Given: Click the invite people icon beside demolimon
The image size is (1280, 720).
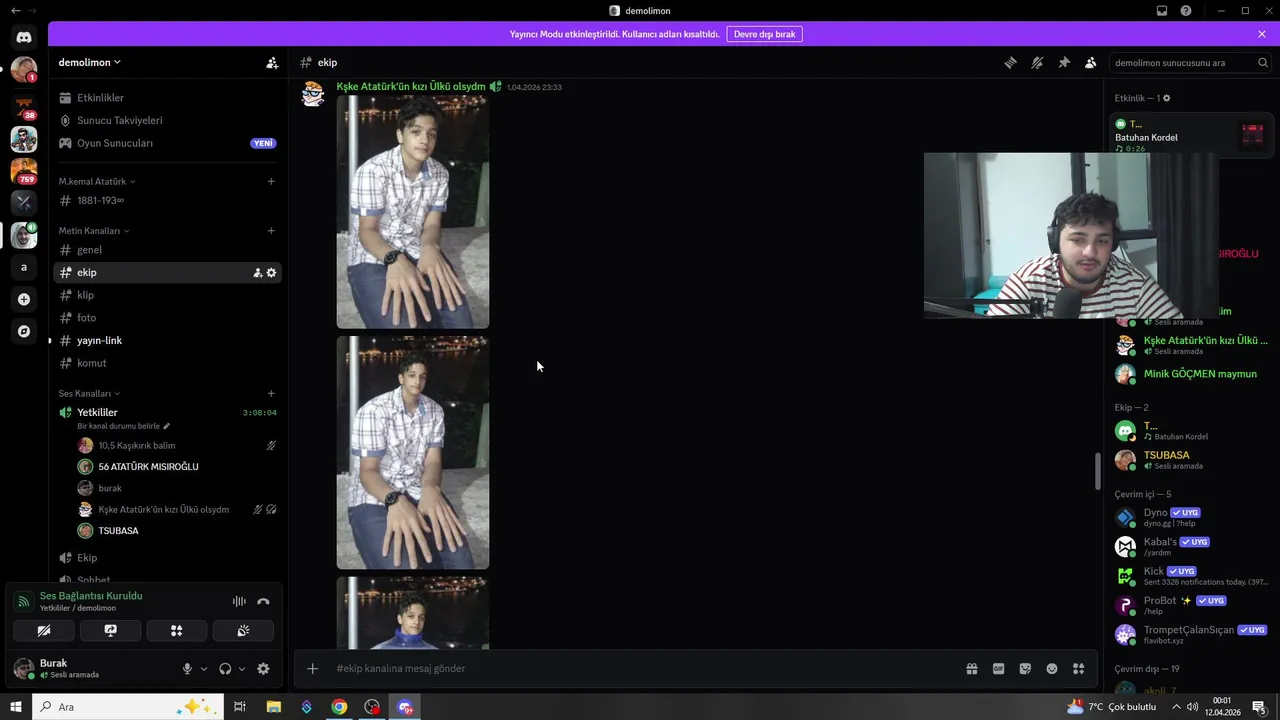Looking at the screenshot, I should (x=272, y=62).
